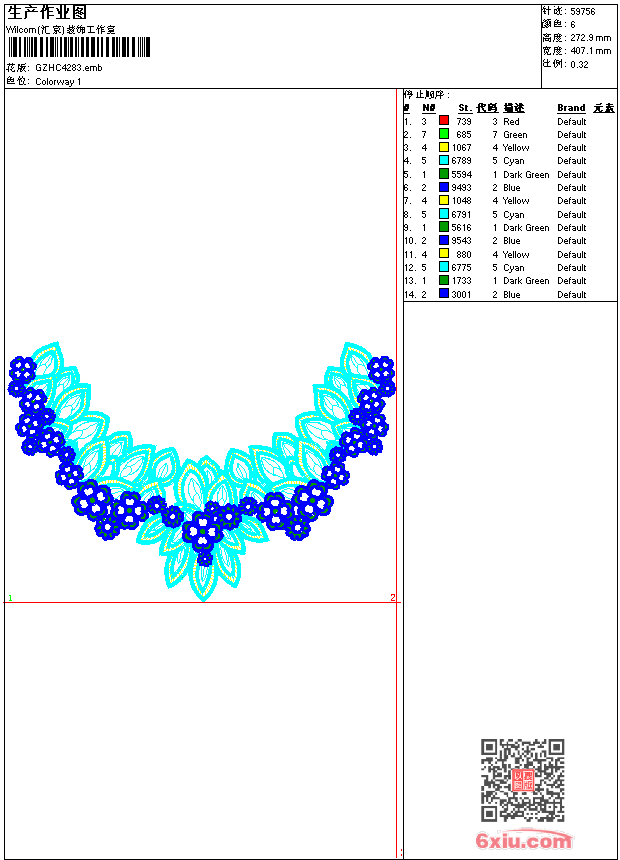Viewport: 620px width, 860px height.
Task: Click the Dark Green description in stop 9
Action: coord(526,228)
